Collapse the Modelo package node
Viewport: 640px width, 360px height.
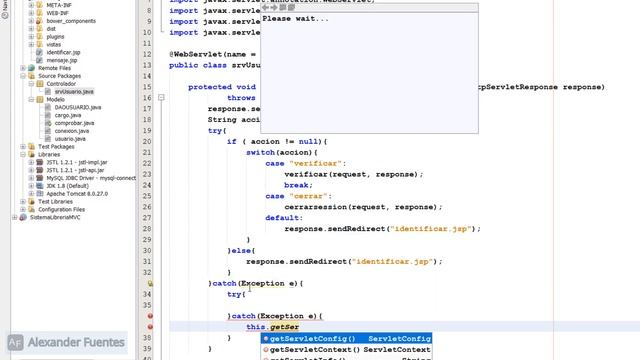pos(31,100)
